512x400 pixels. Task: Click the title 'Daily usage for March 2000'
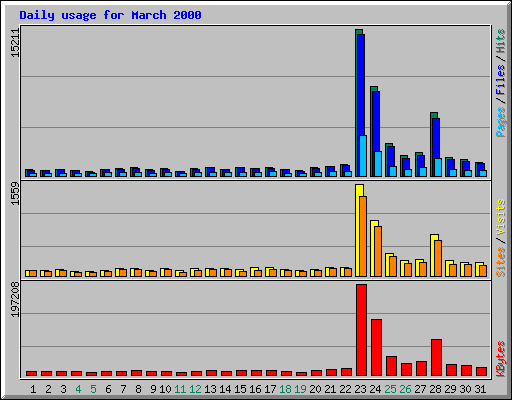click(x=110, y=15)
